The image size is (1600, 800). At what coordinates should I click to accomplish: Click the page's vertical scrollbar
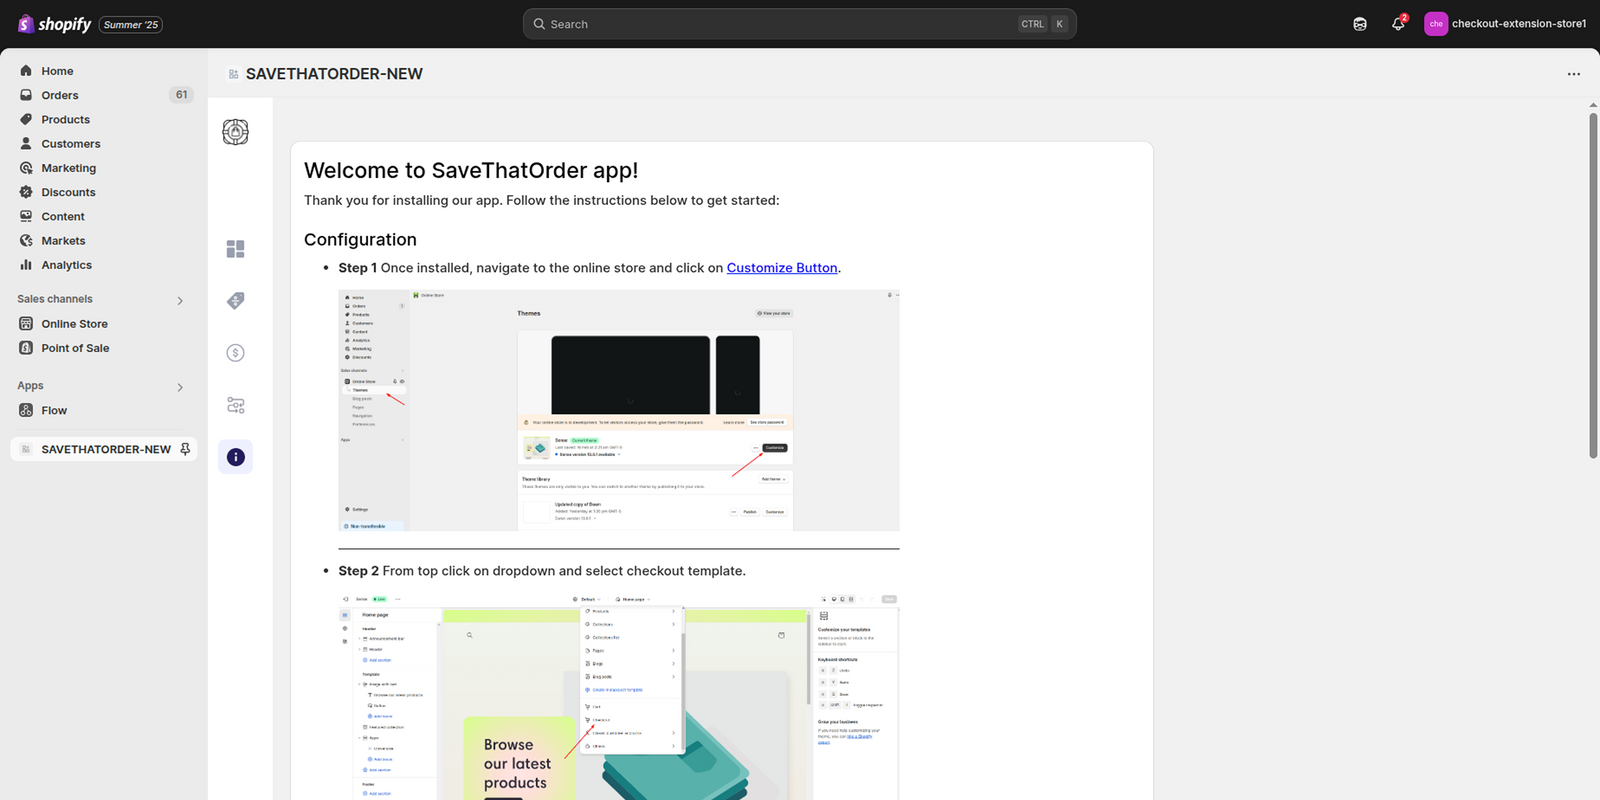(x=1593, y=285)
